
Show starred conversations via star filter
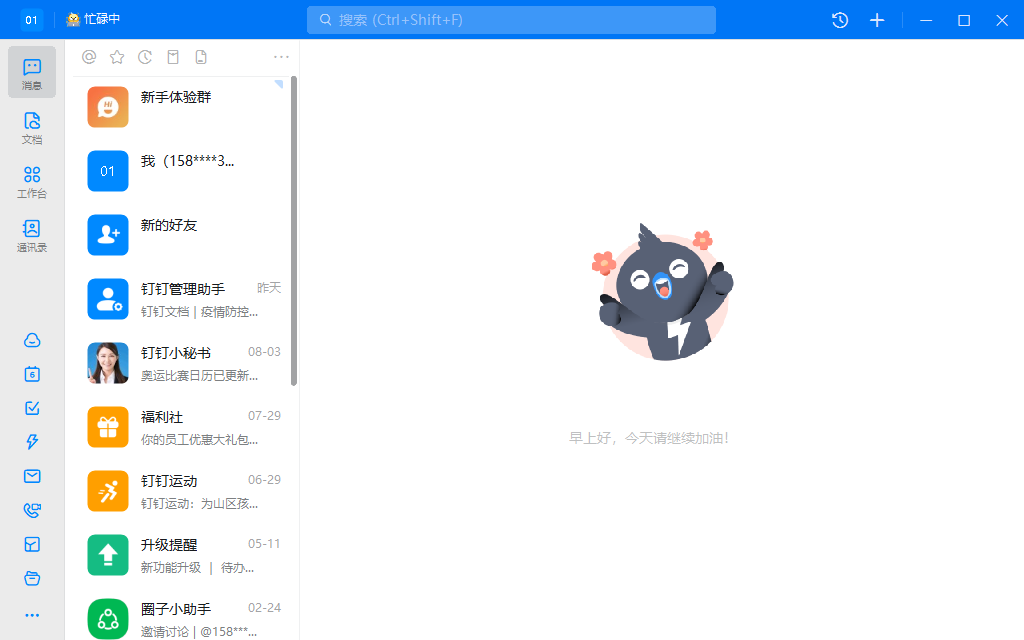(116, 57)
